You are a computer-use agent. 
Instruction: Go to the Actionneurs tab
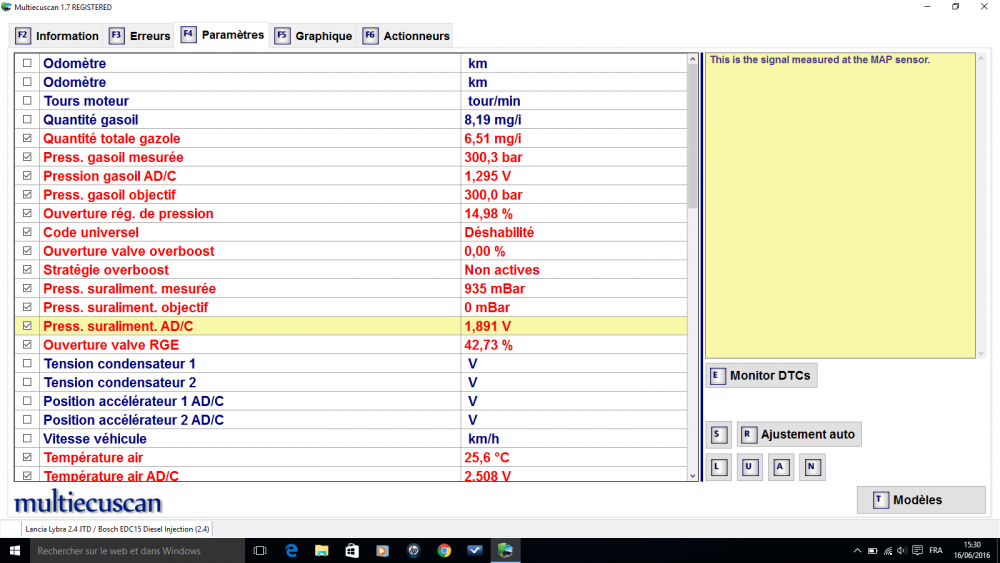coord(406,36)
